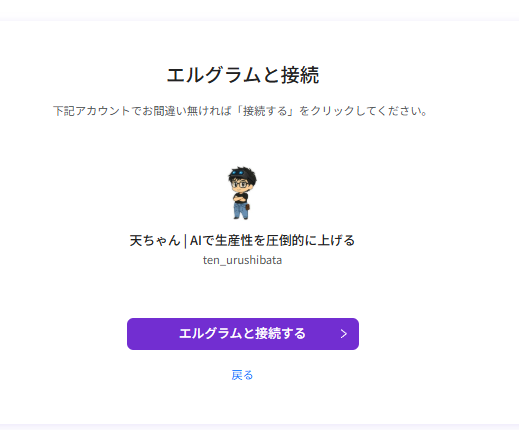The height and width of the screenshot is (430, 519).
Task: Click the gray strip below the white card
Action: click(259, 427)
